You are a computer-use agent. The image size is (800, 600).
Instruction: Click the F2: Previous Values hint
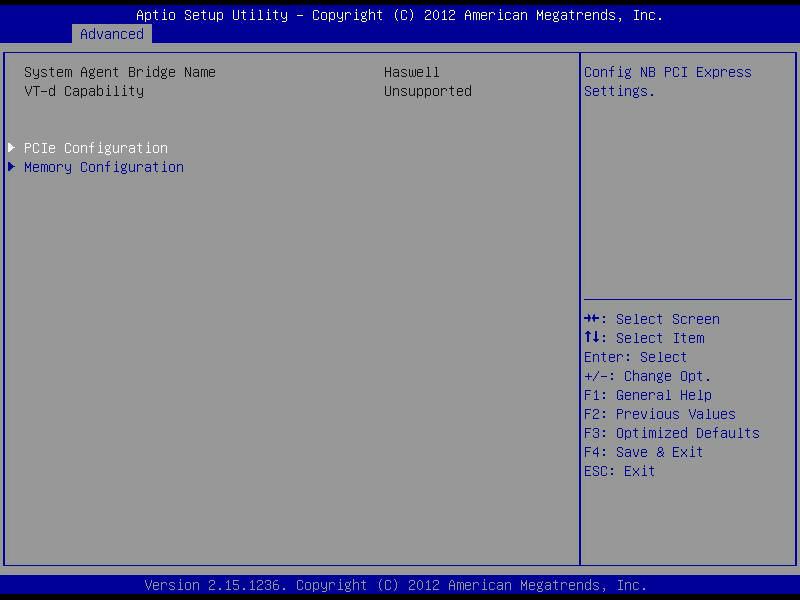[x=660, y=414]
